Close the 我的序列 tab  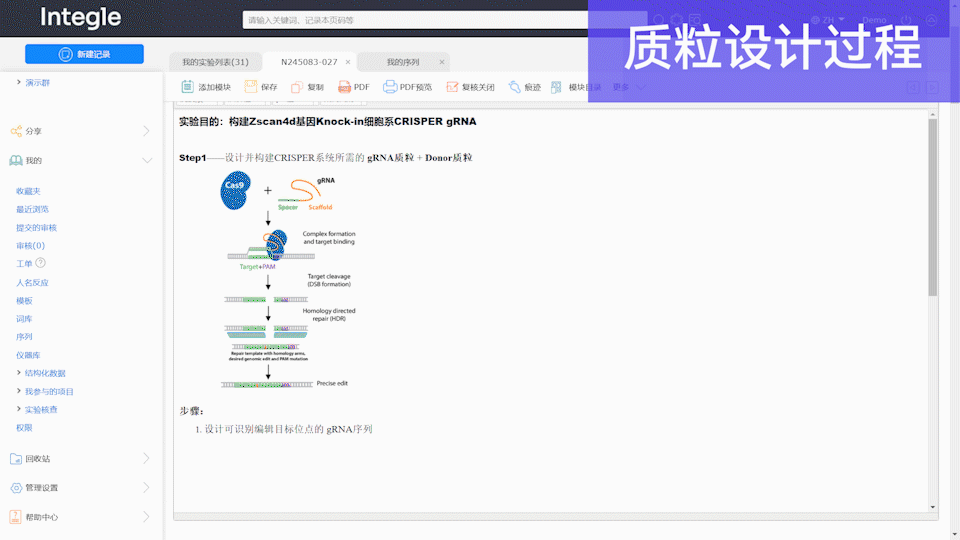click(x=441, y=62)
